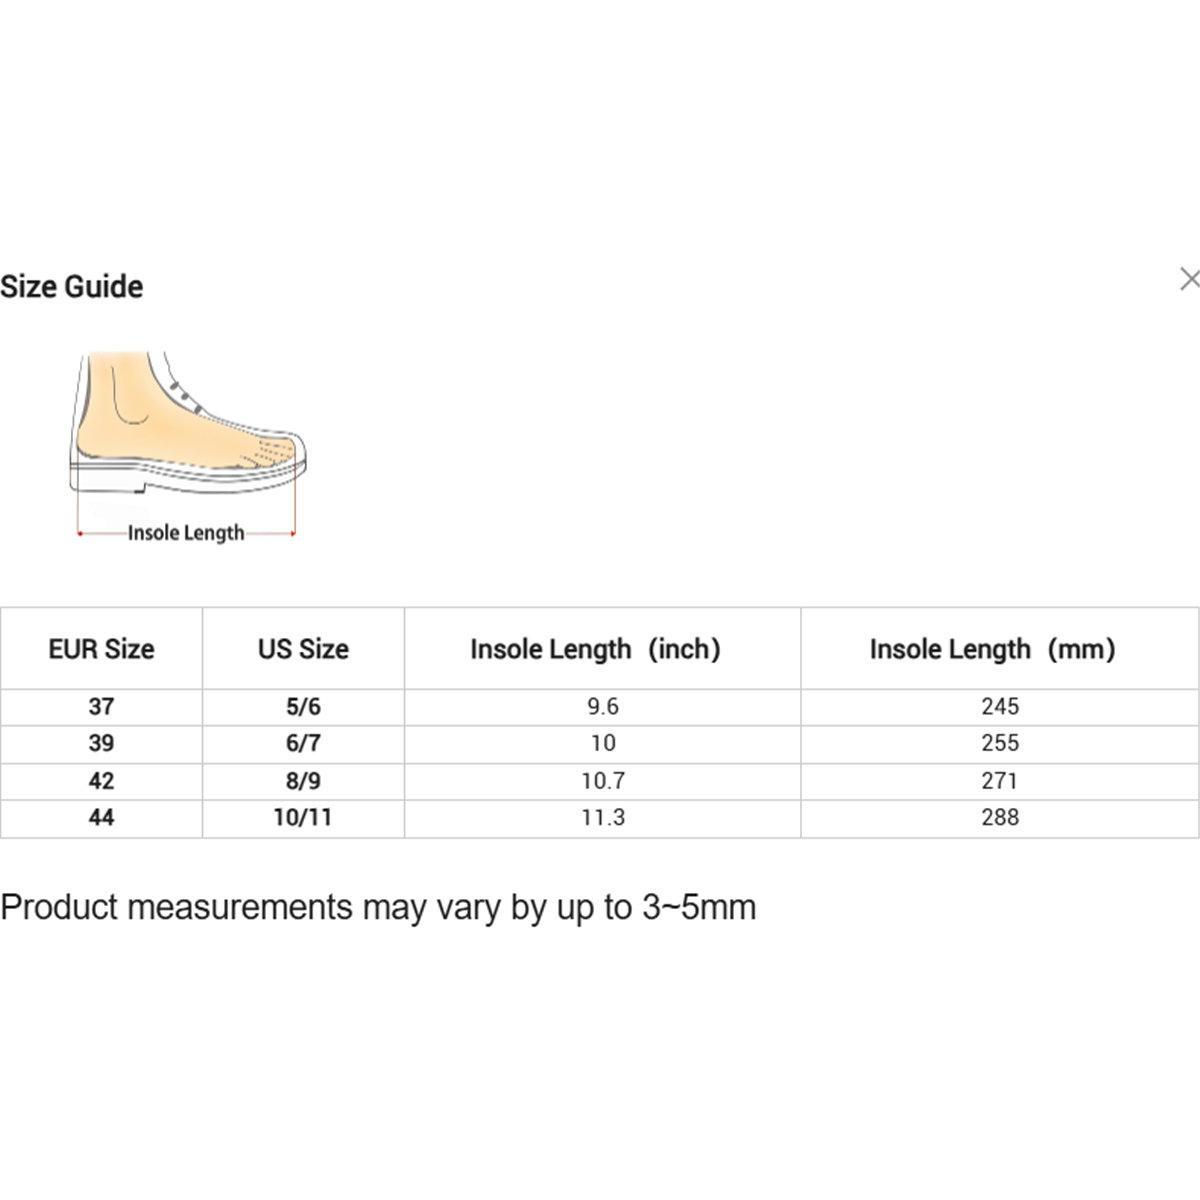The height and width of the screenshot is (1200, 1200).
Task: Click the 9.6 inch insole value
Action: [603, 707]
